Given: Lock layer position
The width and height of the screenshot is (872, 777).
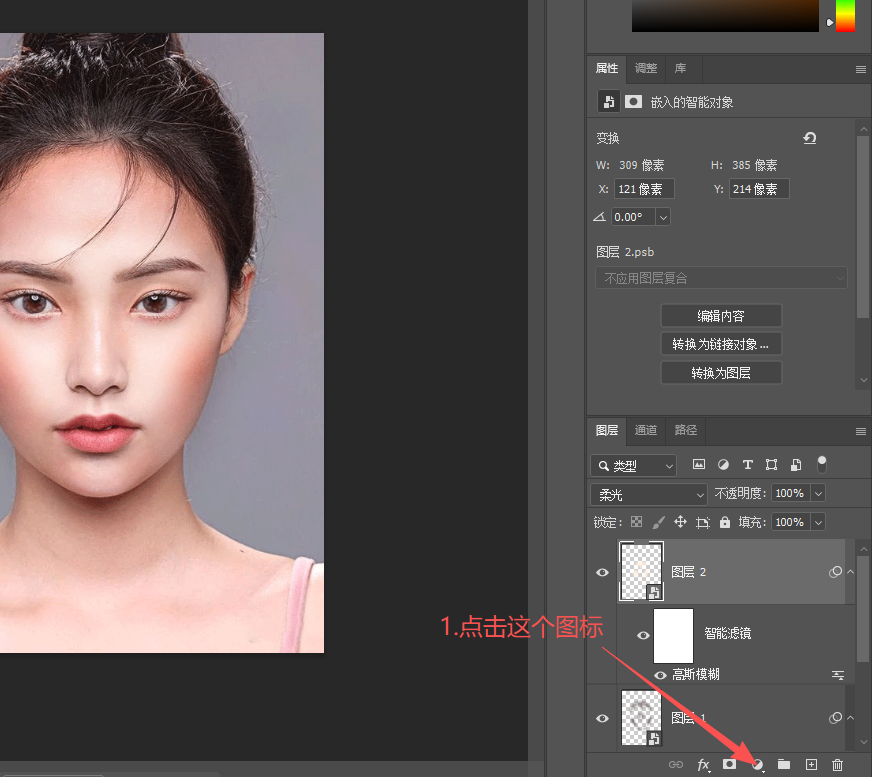Looking at the screenshot, I should click(680, 522).
